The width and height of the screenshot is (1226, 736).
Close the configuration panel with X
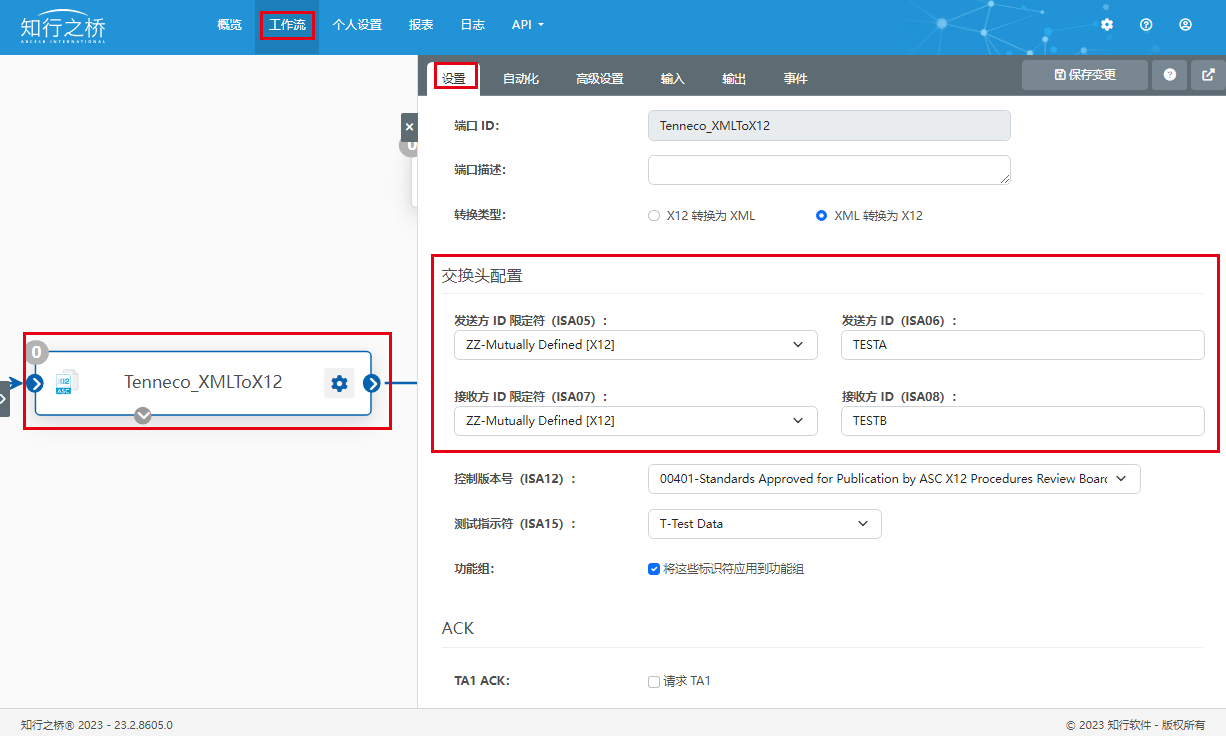[x=409, y=128]
